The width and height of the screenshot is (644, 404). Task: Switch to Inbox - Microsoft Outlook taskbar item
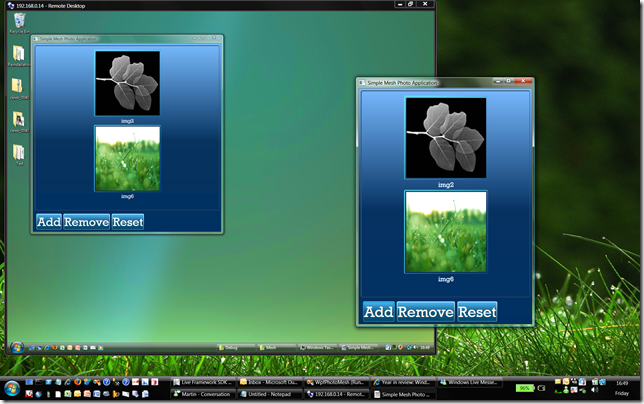[x=270, y=382]
